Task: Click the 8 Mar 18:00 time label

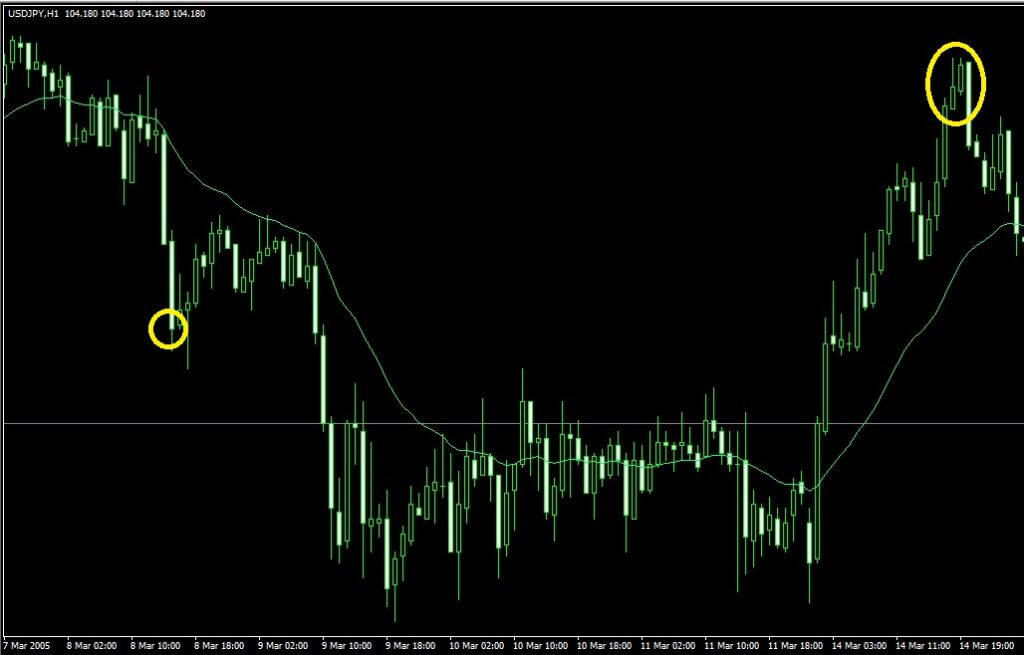Action: 219,646
